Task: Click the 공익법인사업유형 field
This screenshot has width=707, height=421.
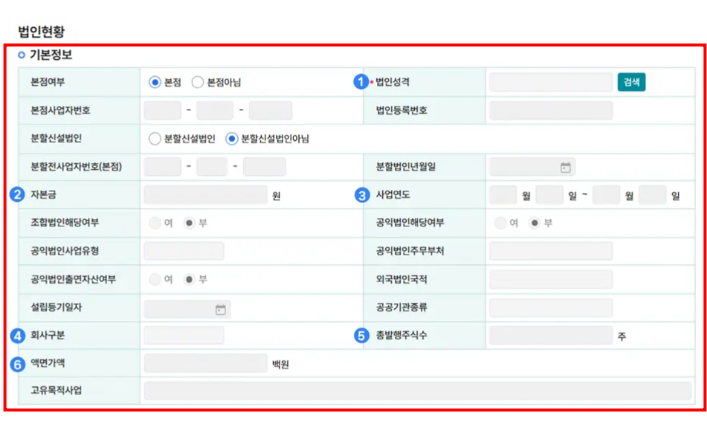Action: click(184, 251)
